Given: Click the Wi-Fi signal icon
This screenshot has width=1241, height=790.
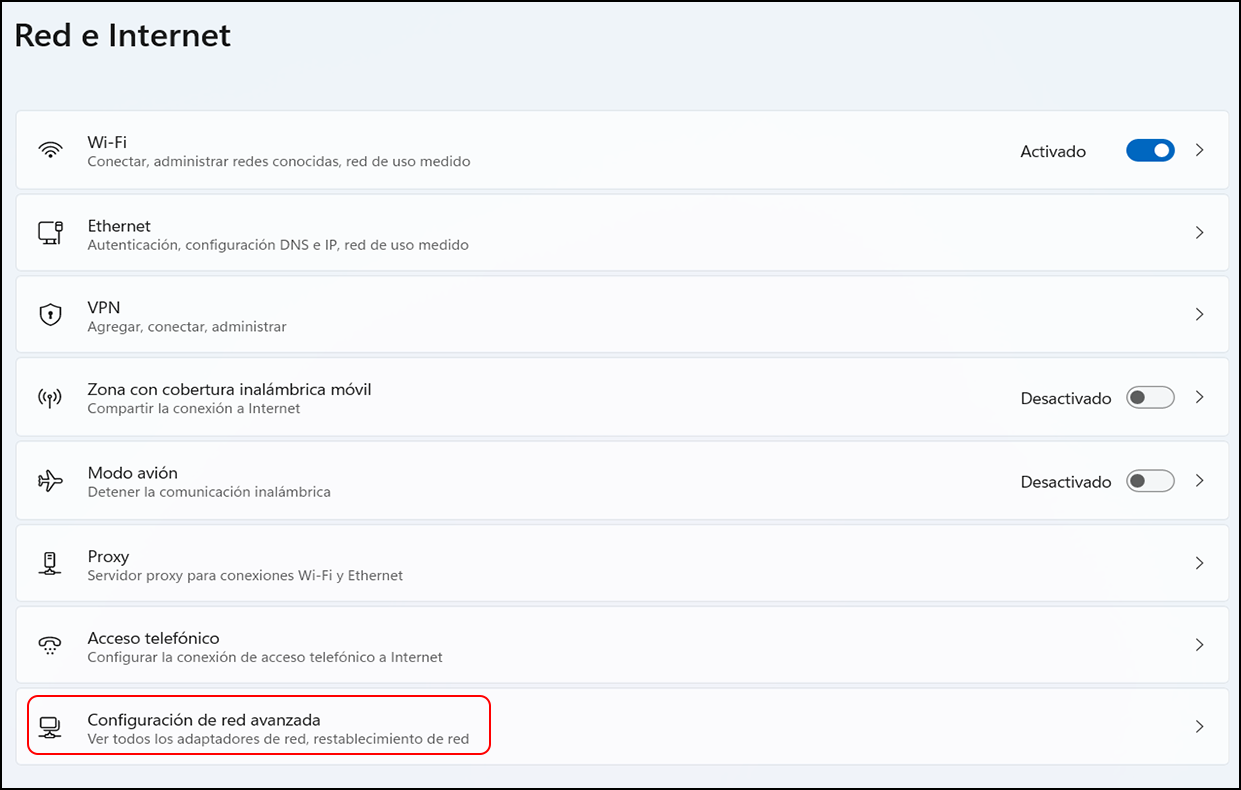Looking at the screenshot, I should pyautogui.click(x=50, y=151).
